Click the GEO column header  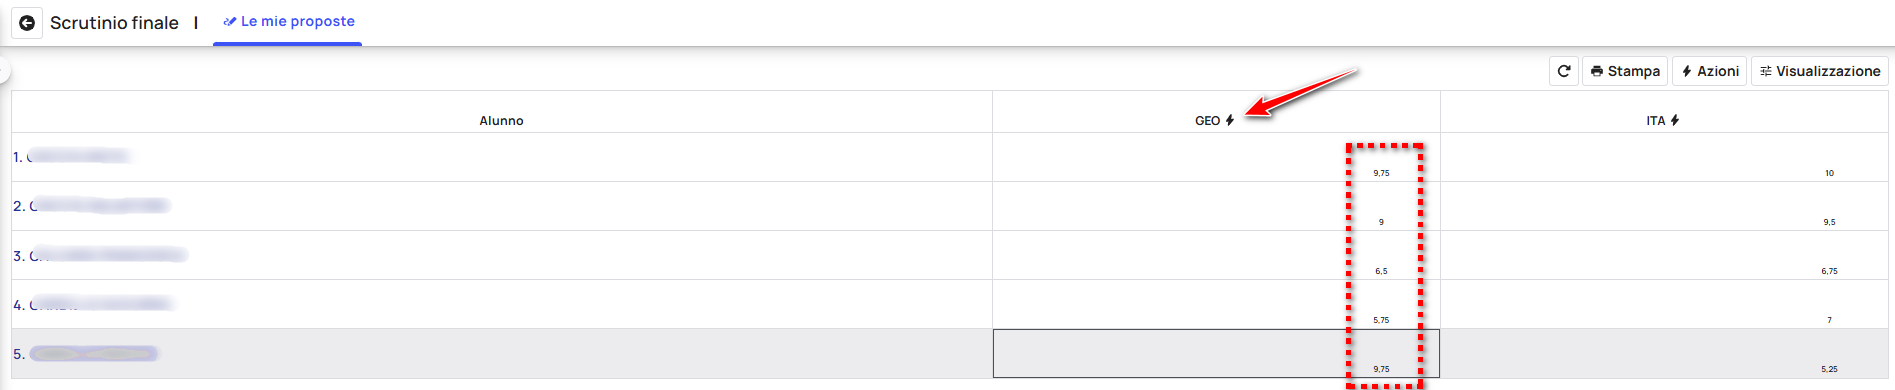tap(1208, 121)
